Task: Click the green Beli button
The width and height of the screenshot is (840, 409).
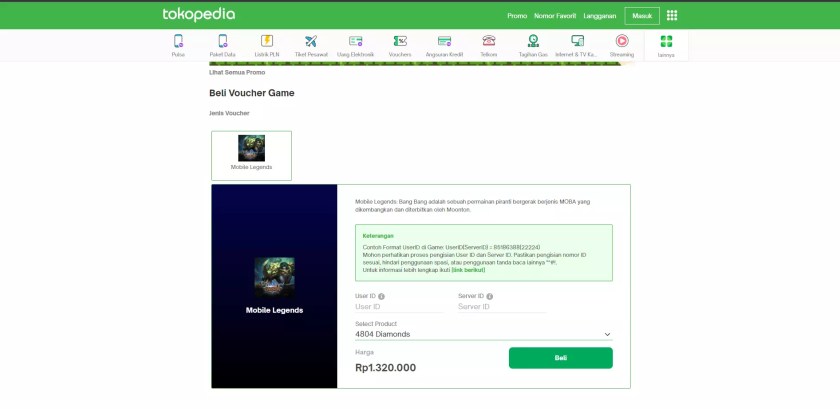Action: tap(560, 358)
